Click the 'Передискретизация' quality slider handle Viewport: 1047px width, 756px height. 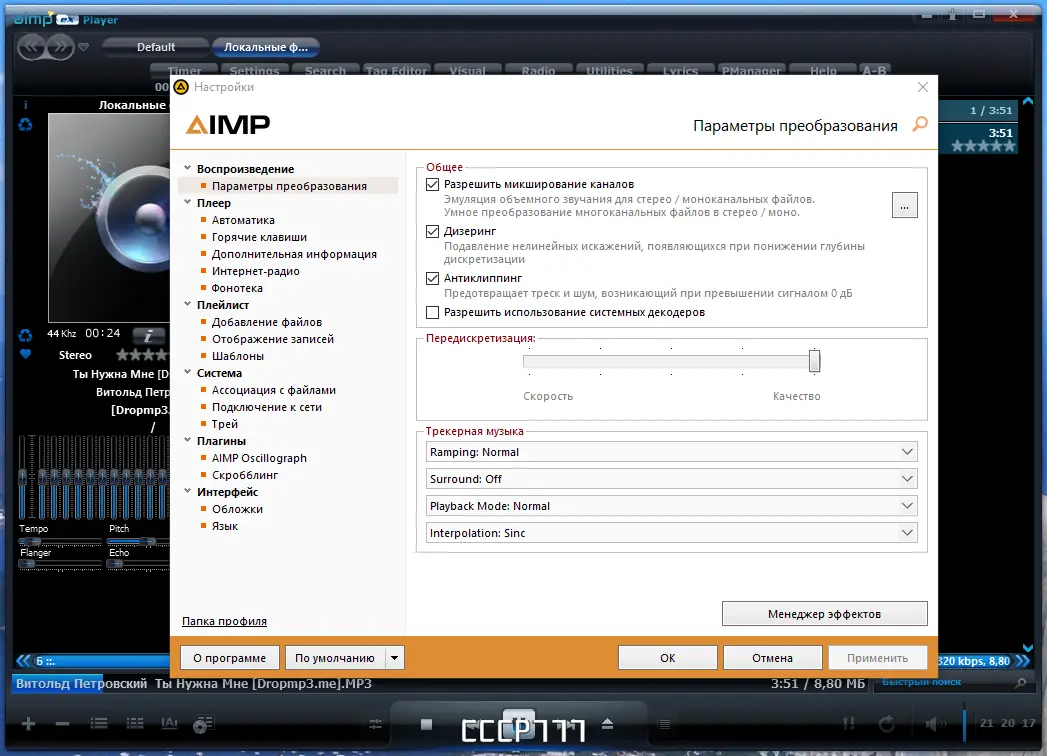click(x=815, y=361)
